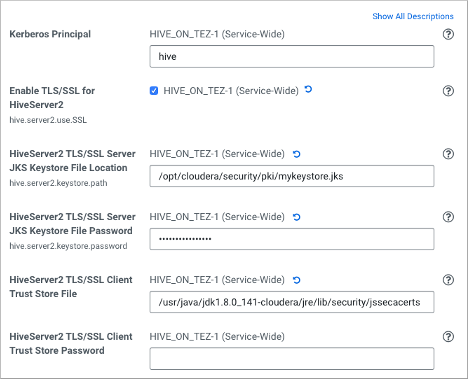Reset Keystore File Password to default
Image resolution: width=468 pixels, height=379 pixels.
(296, 217)
